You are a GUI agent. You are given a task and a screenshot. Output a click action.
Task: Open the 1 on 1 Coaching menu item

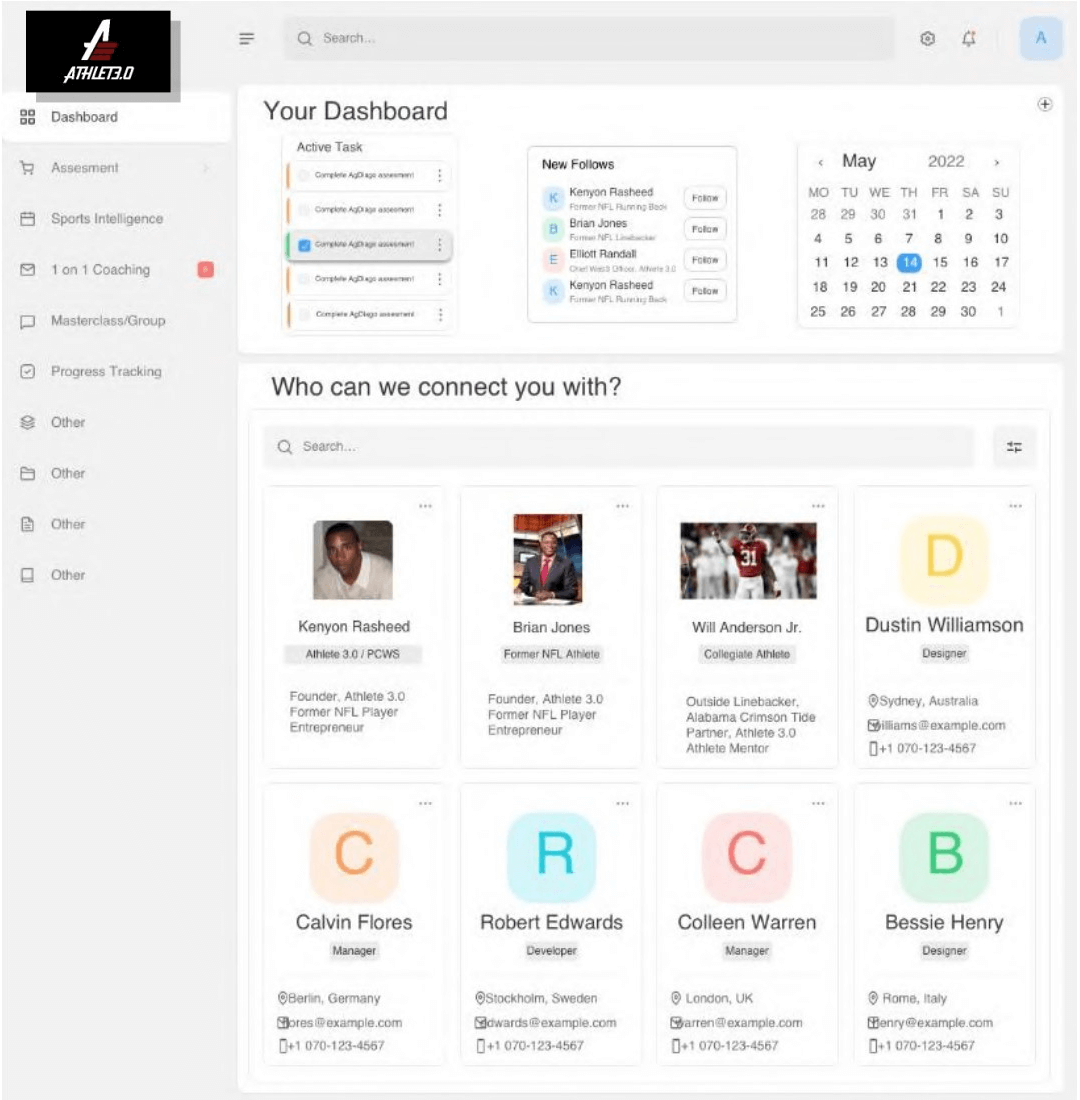100,270
